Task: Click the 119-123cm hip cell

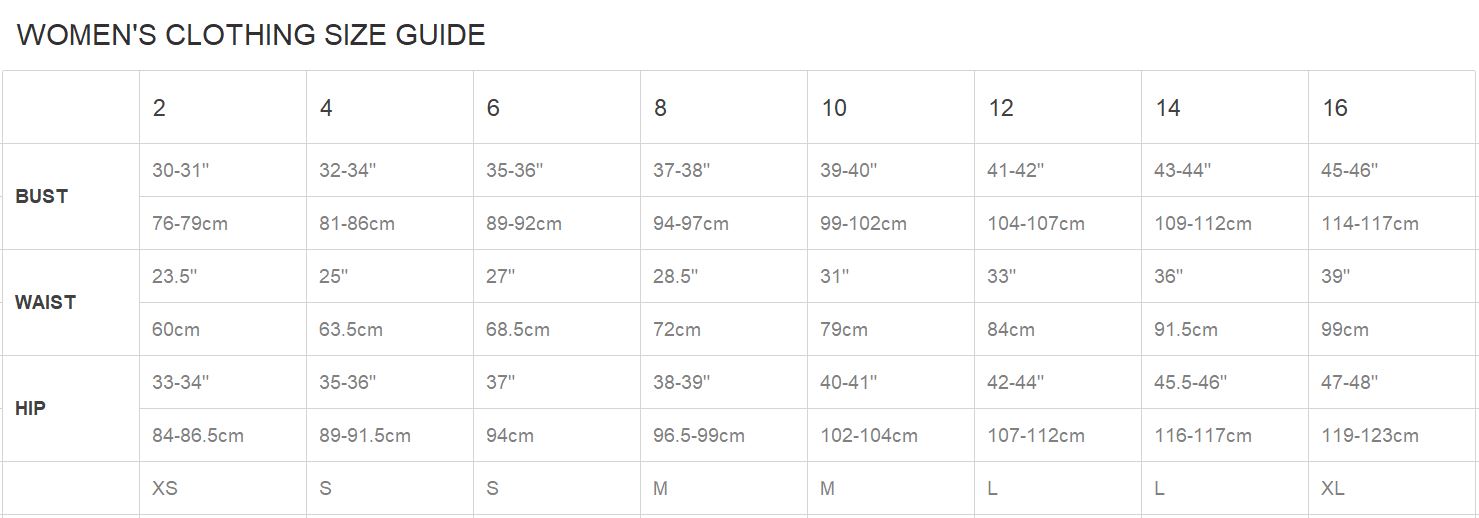Action: tap(1369, 436)
